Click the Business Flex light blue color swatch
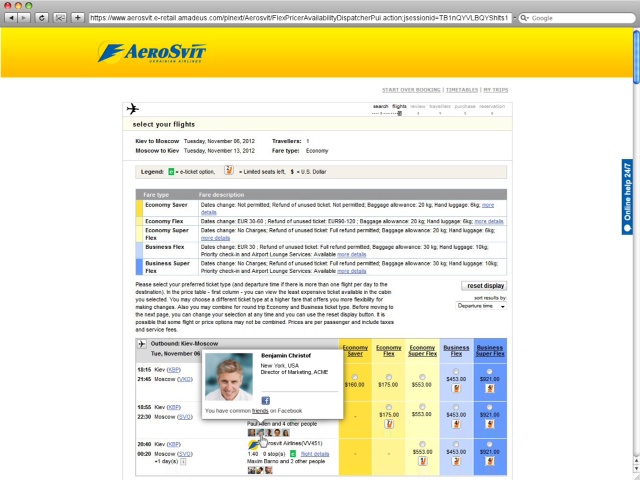Screen dimensions: 640x480 [139, 250]
